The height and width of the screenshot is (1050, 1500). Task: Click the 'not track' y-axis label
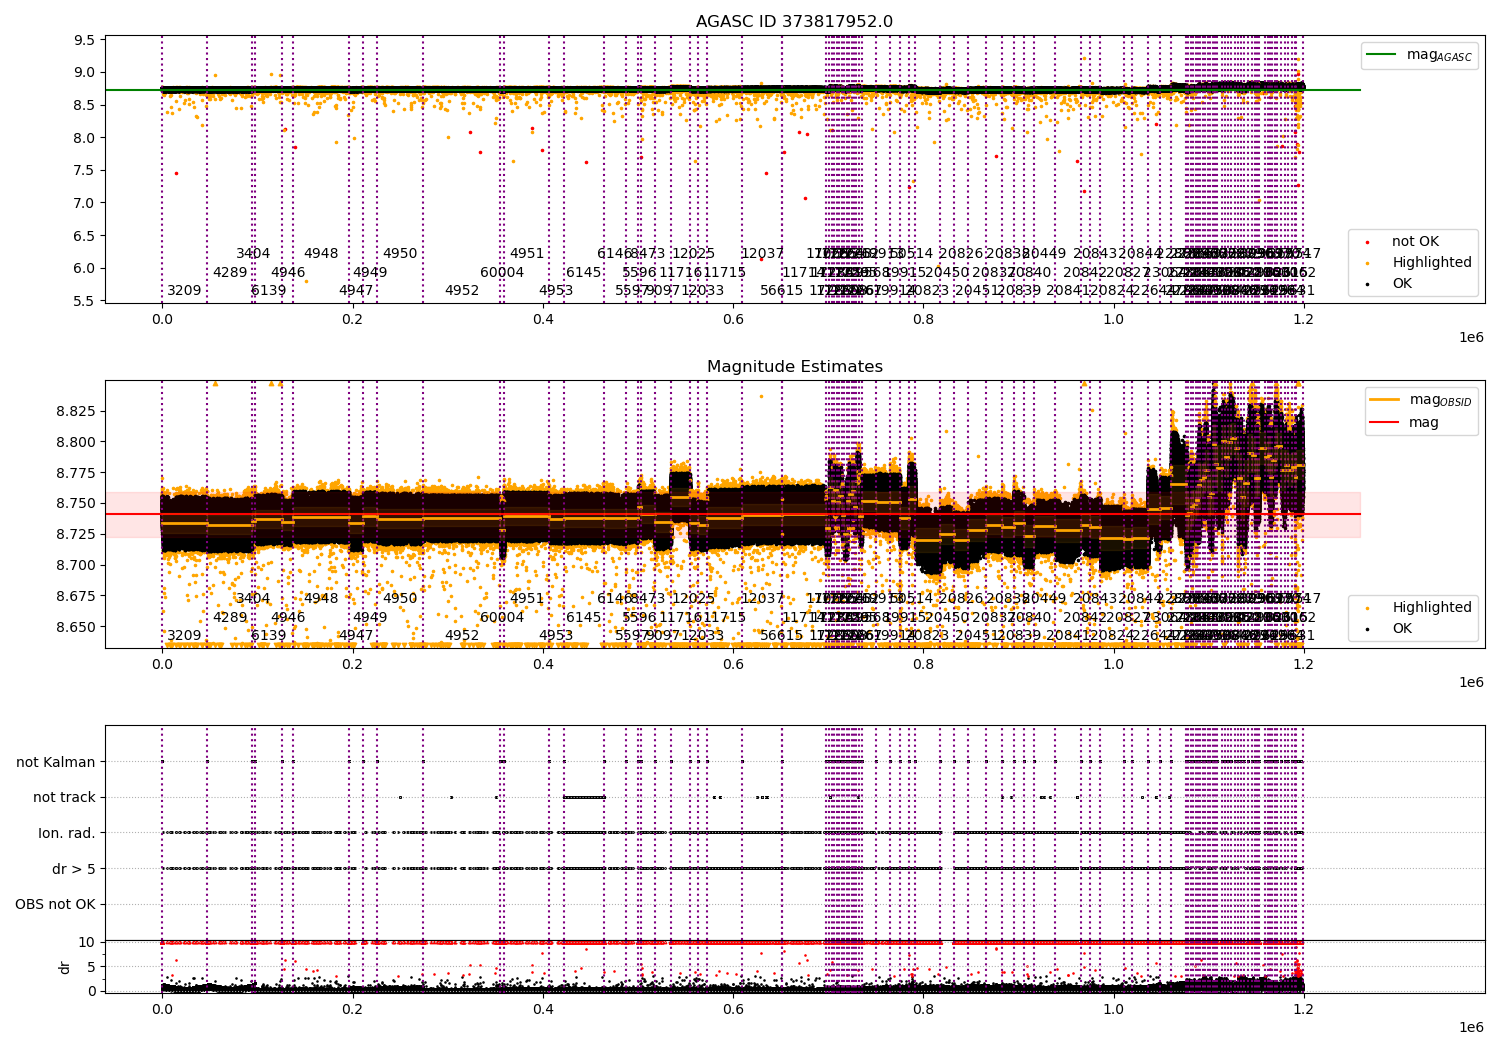coord(64,798)
